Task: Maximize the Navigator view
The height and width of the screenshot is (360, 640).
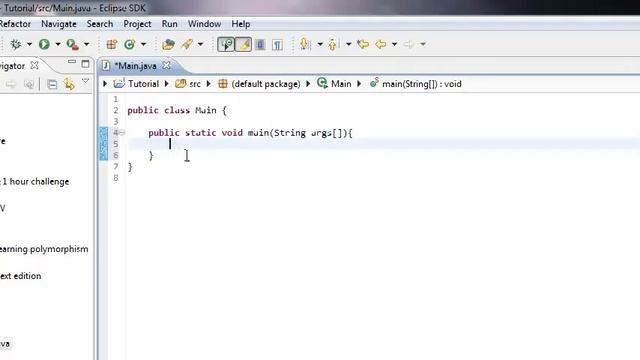Action: click(x=85, y=64)
